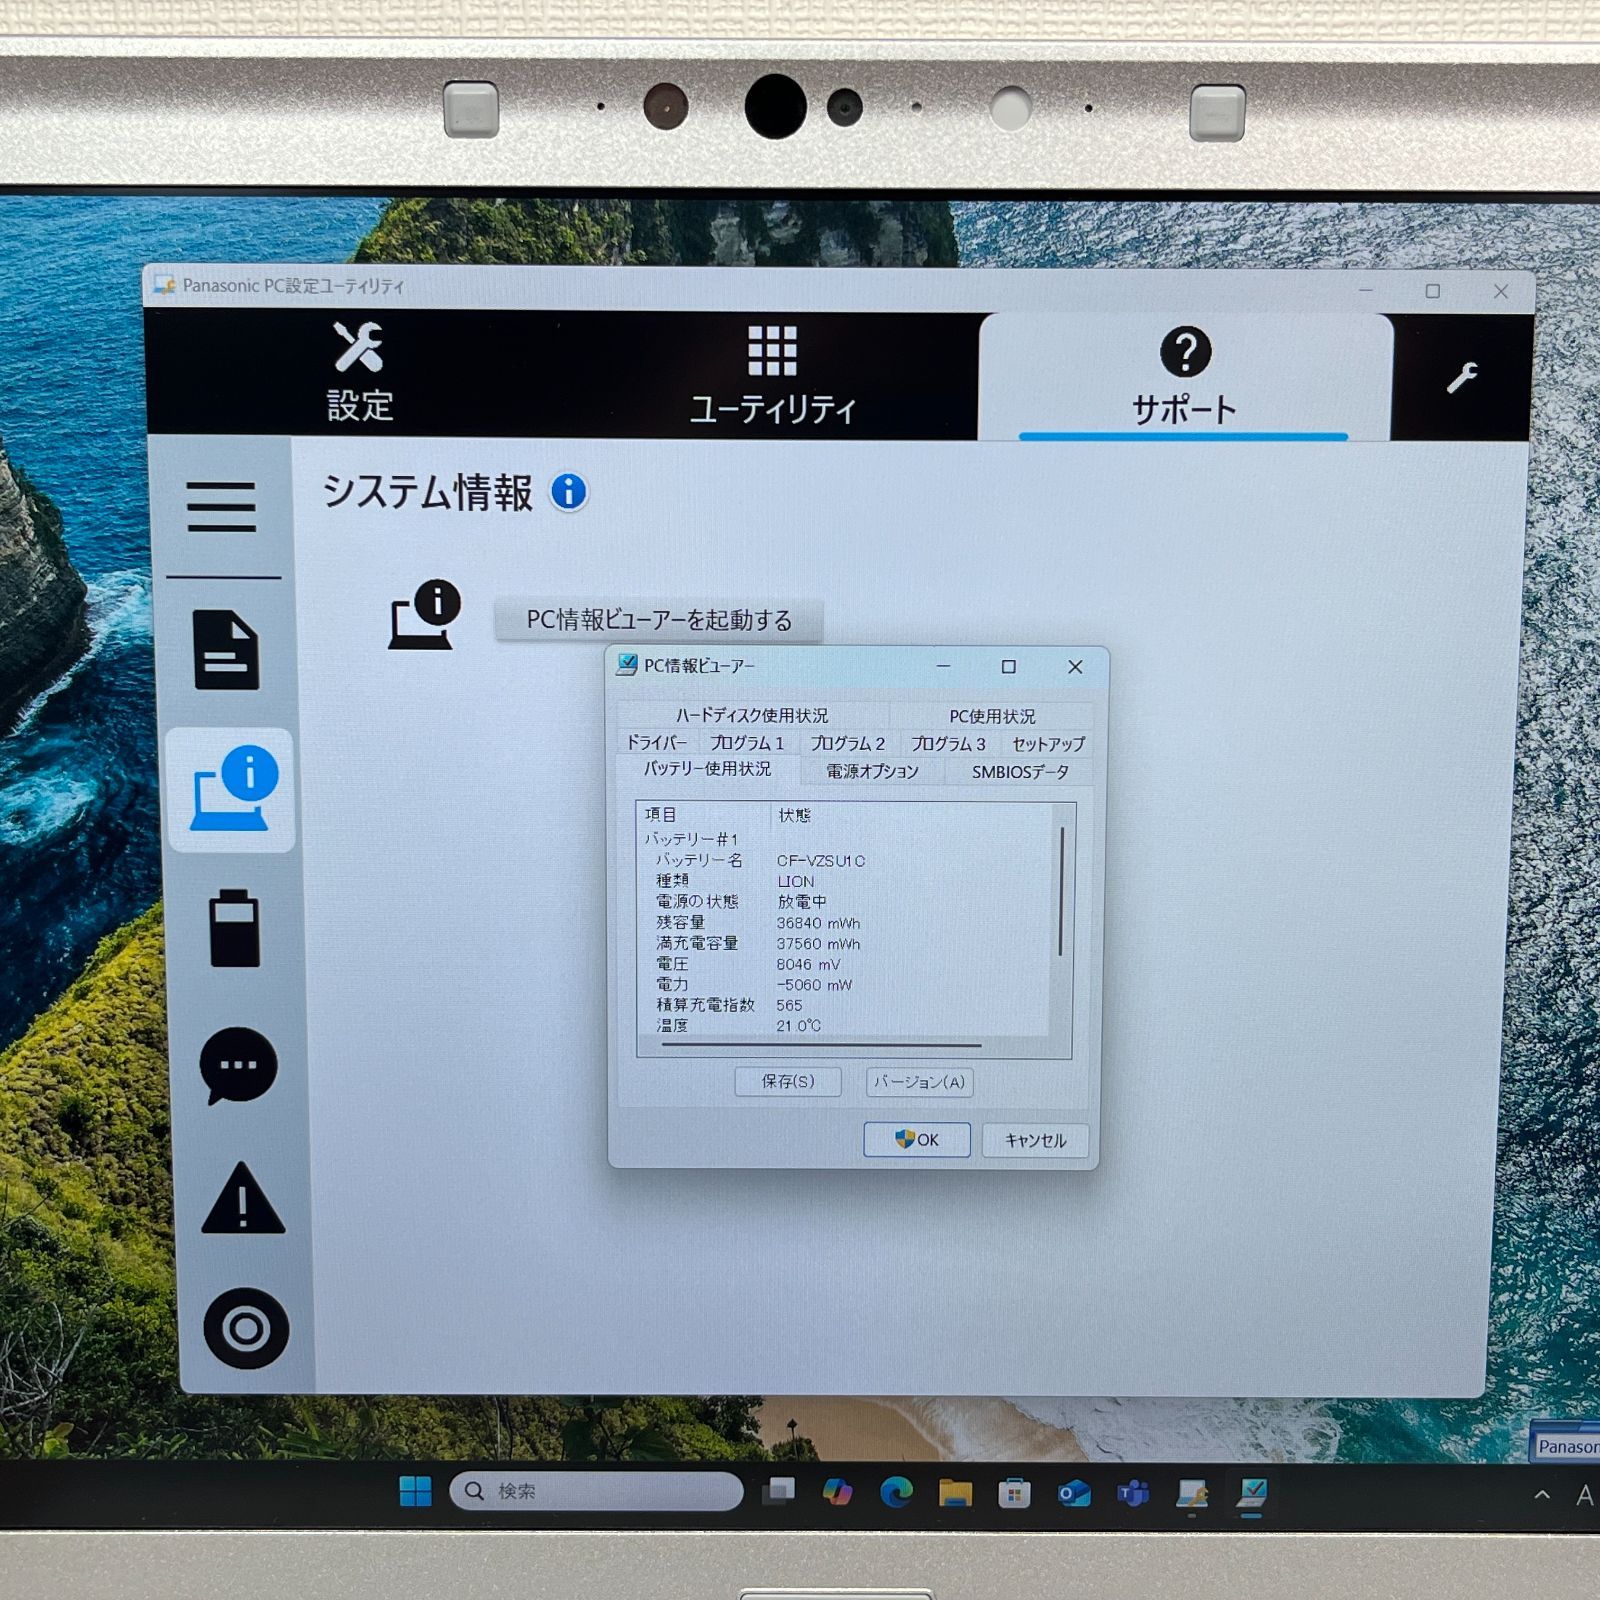Viewport: 1600px width, 1600px height.
Task: Minimize the PC情報ビューアー dialog
Action: pos(943,666)
